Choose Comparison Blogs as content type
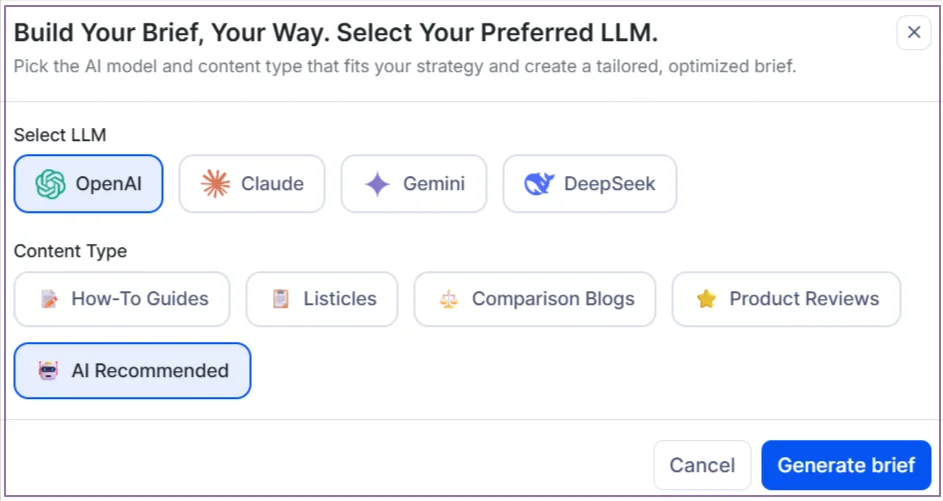Viewport: 943px width, 501px height. (535, 299)
